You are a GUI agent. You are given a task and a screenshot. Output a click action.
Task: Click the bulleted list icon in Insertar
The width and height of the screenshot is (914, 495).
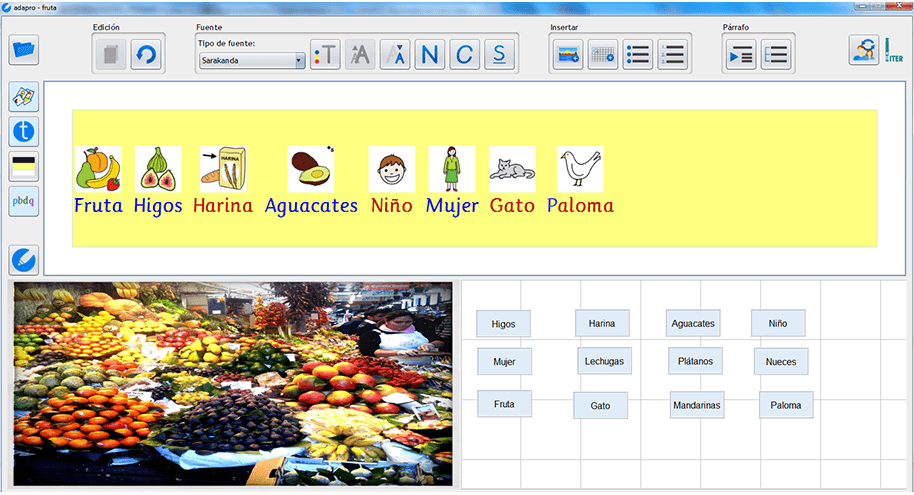click(638, 56)
